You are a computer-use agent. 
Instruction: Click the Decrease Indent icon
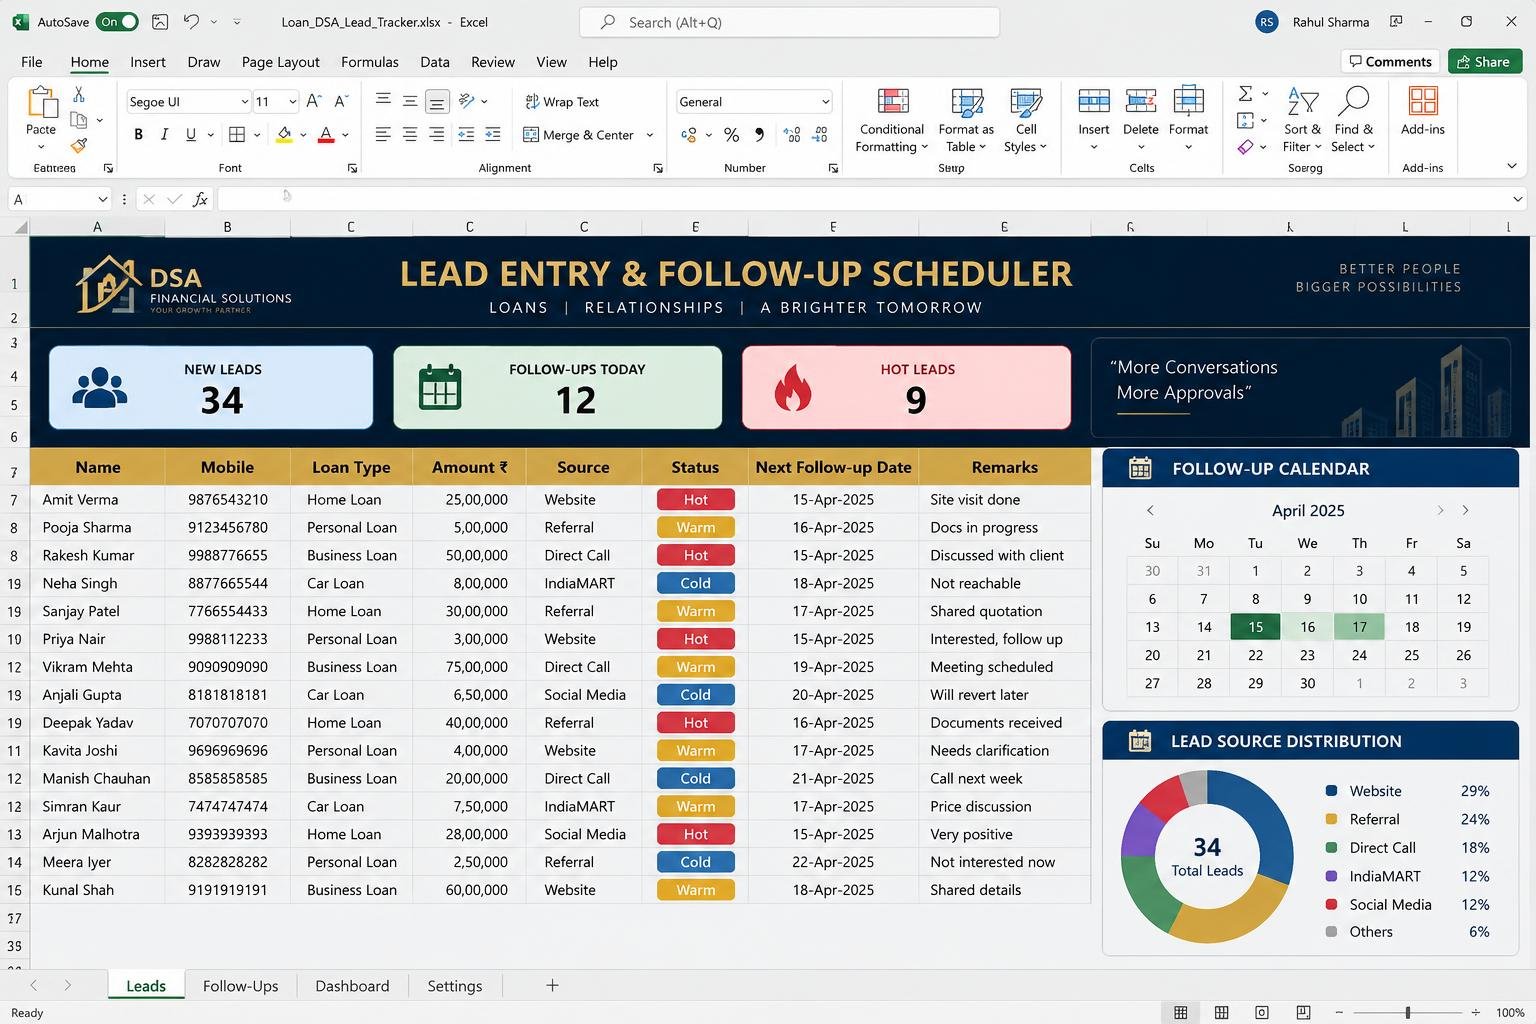click(466, 134)
